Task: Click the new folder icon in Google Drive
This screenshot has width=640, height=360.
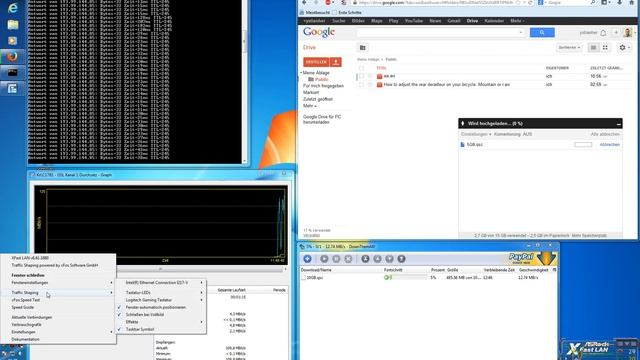Action: tap(362, 48)
